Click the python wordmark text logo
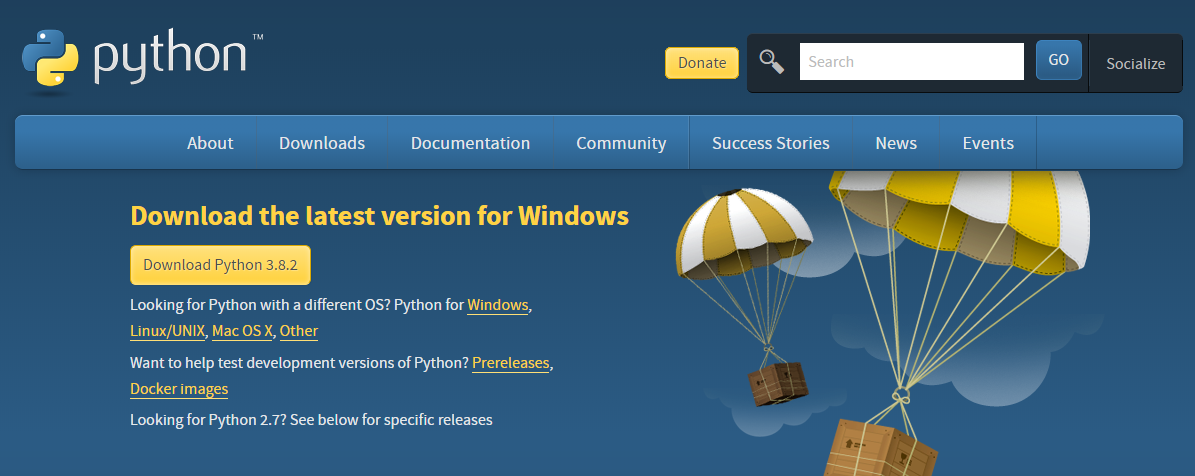1195x476 pixels. (178, 59)
